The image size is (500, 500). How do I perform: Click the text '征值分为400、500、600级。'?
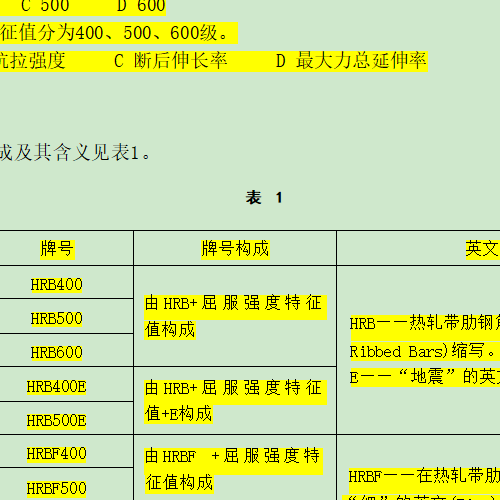[x=115, y=33]
